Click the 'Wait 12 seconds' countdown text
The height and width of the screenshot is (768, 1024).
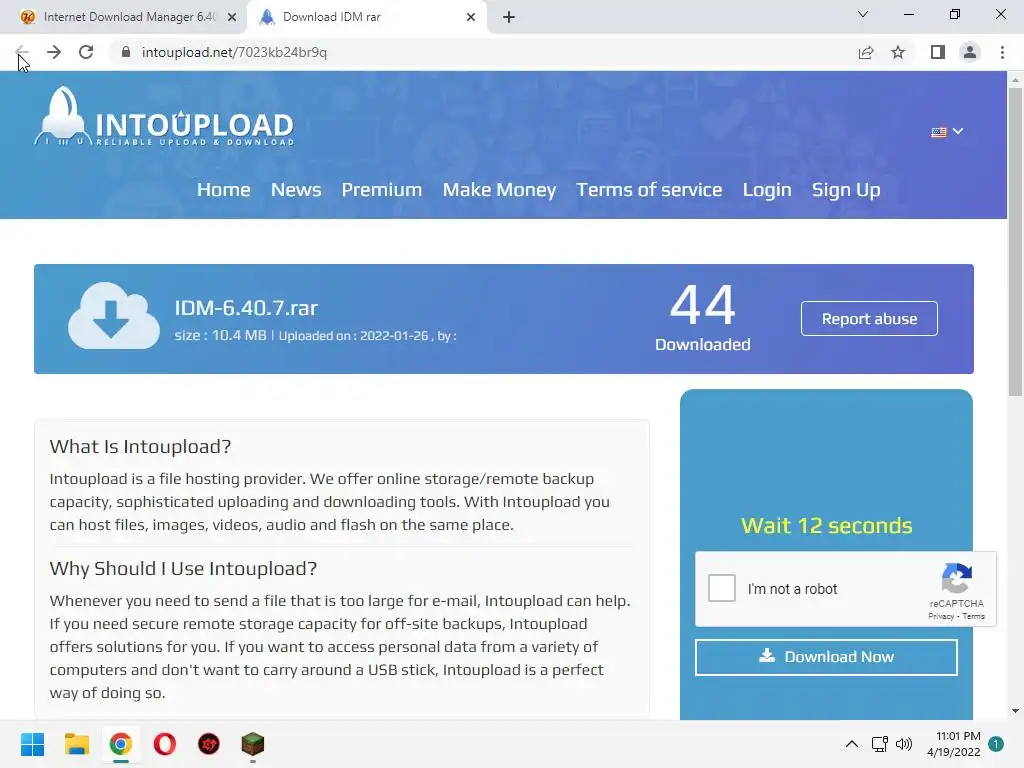(826, 526)
